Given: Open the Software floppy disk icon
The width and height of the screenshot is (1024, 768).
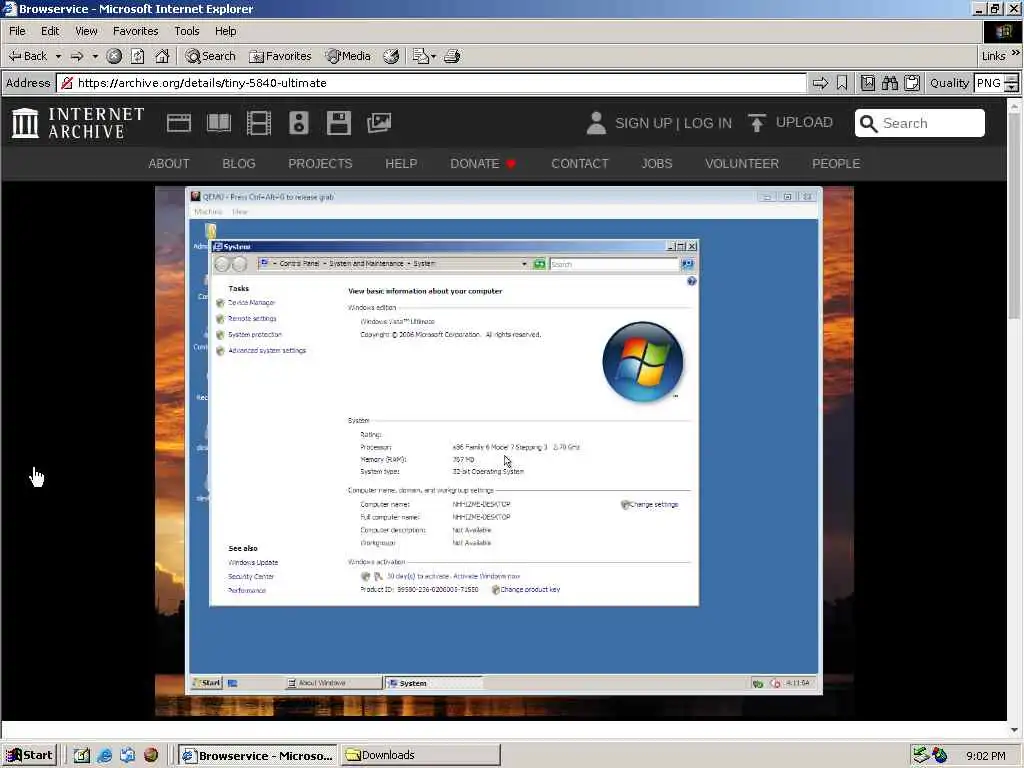Looking at the screenshot, I should 339,123.
